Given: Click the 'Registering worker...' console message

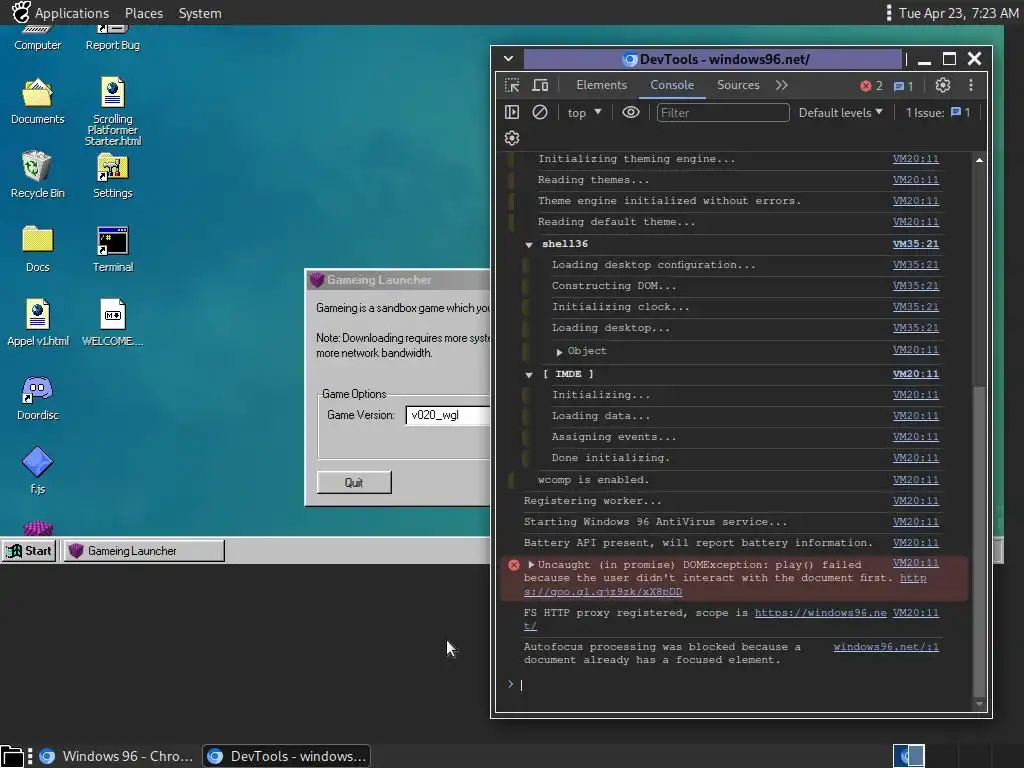Looking at the screenshot, I should click(592, 501).
